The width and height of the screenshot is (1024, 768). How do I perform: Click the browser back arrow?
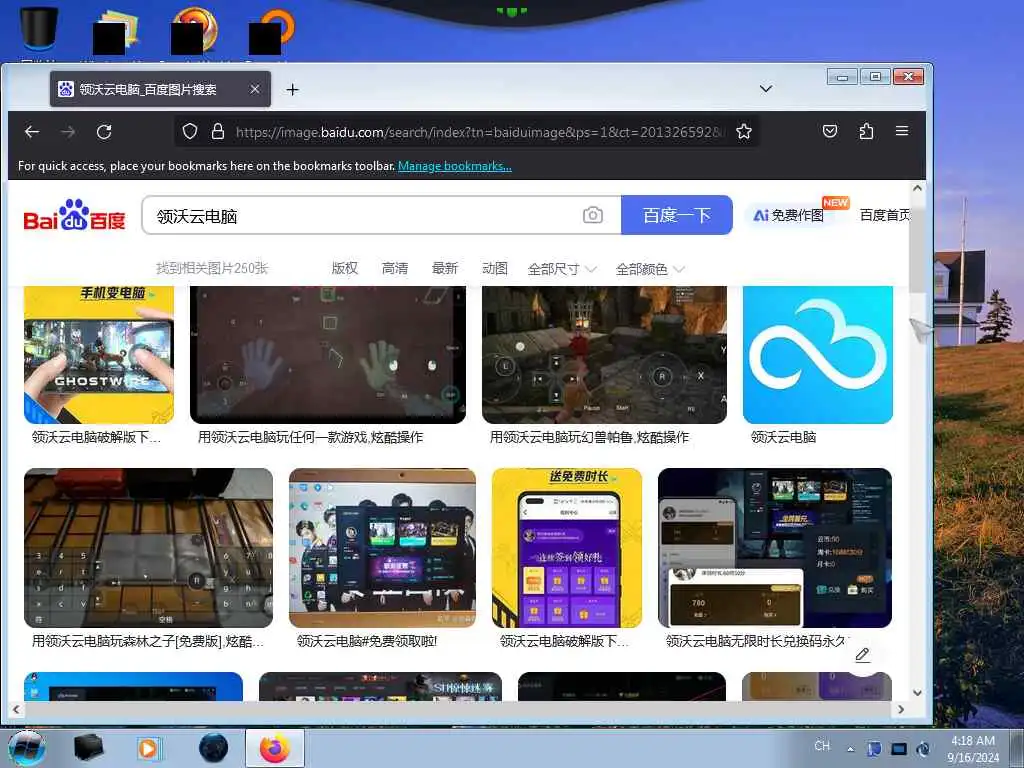(x=32, y=132)
